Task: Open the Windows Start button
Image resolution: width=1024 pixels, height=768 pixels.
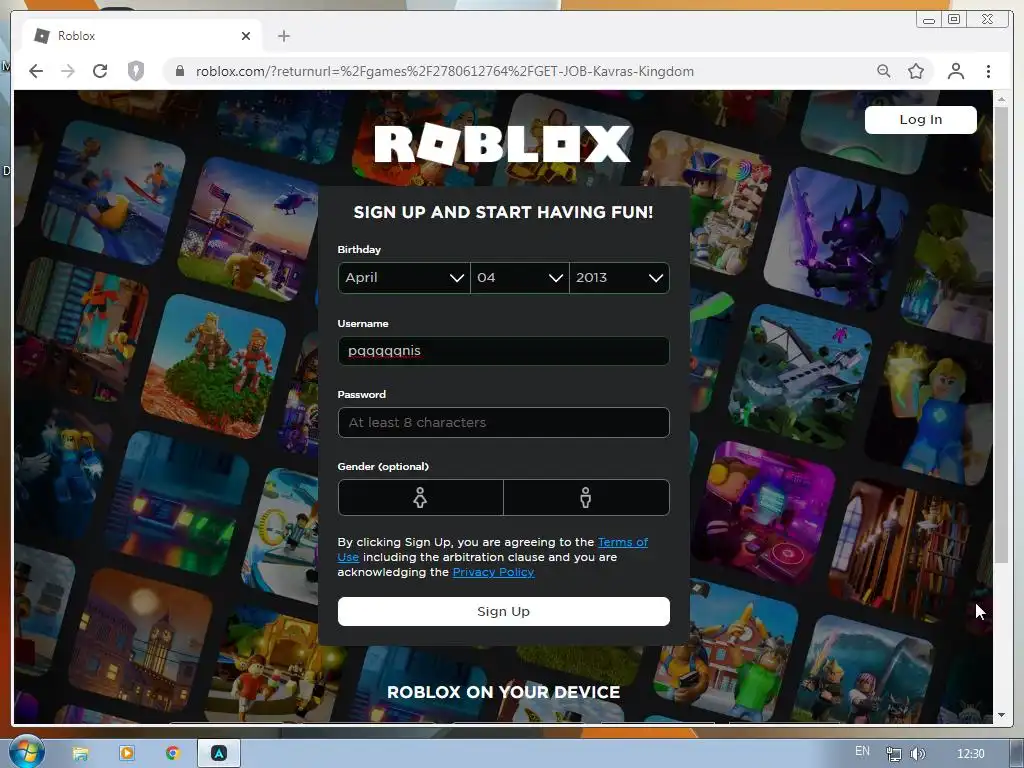Action: tap(27, 752)
